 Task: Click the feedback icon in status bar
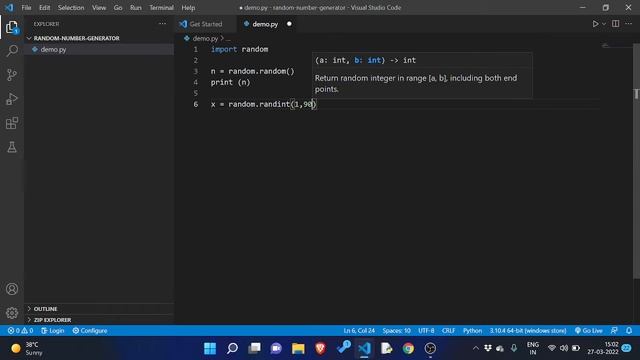[614, 331]
